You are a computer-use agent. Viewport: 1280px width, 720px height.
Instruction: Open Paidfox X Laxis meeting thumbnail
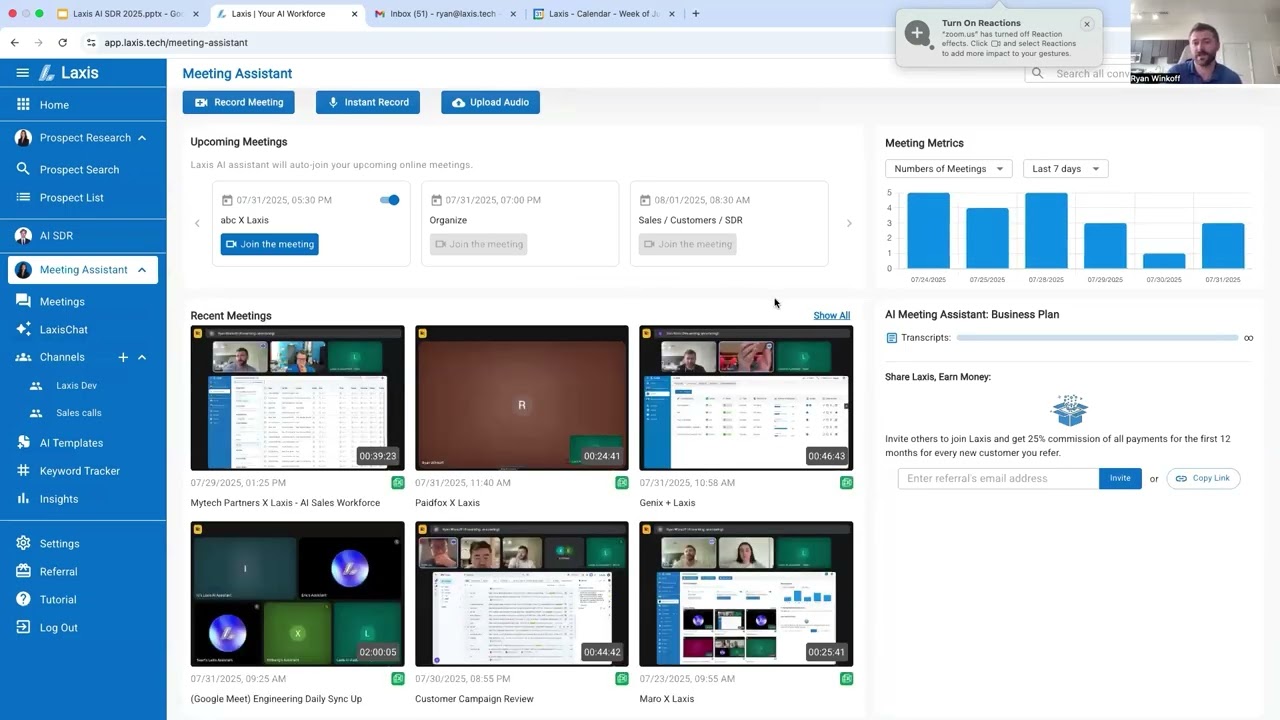[x=522, y=397]
